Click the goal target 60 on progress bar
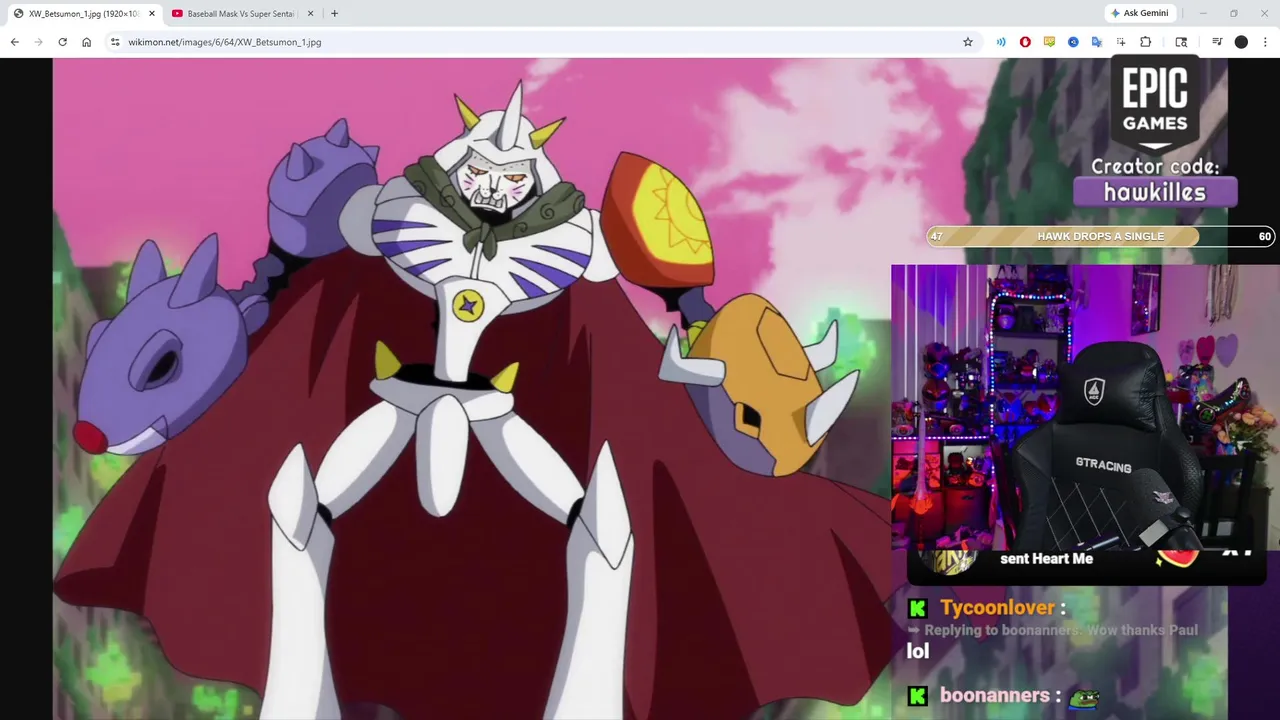Image resolution: width=1280 pixels, height=720 pixels. pyautogui.click(x=1265, y=236)
